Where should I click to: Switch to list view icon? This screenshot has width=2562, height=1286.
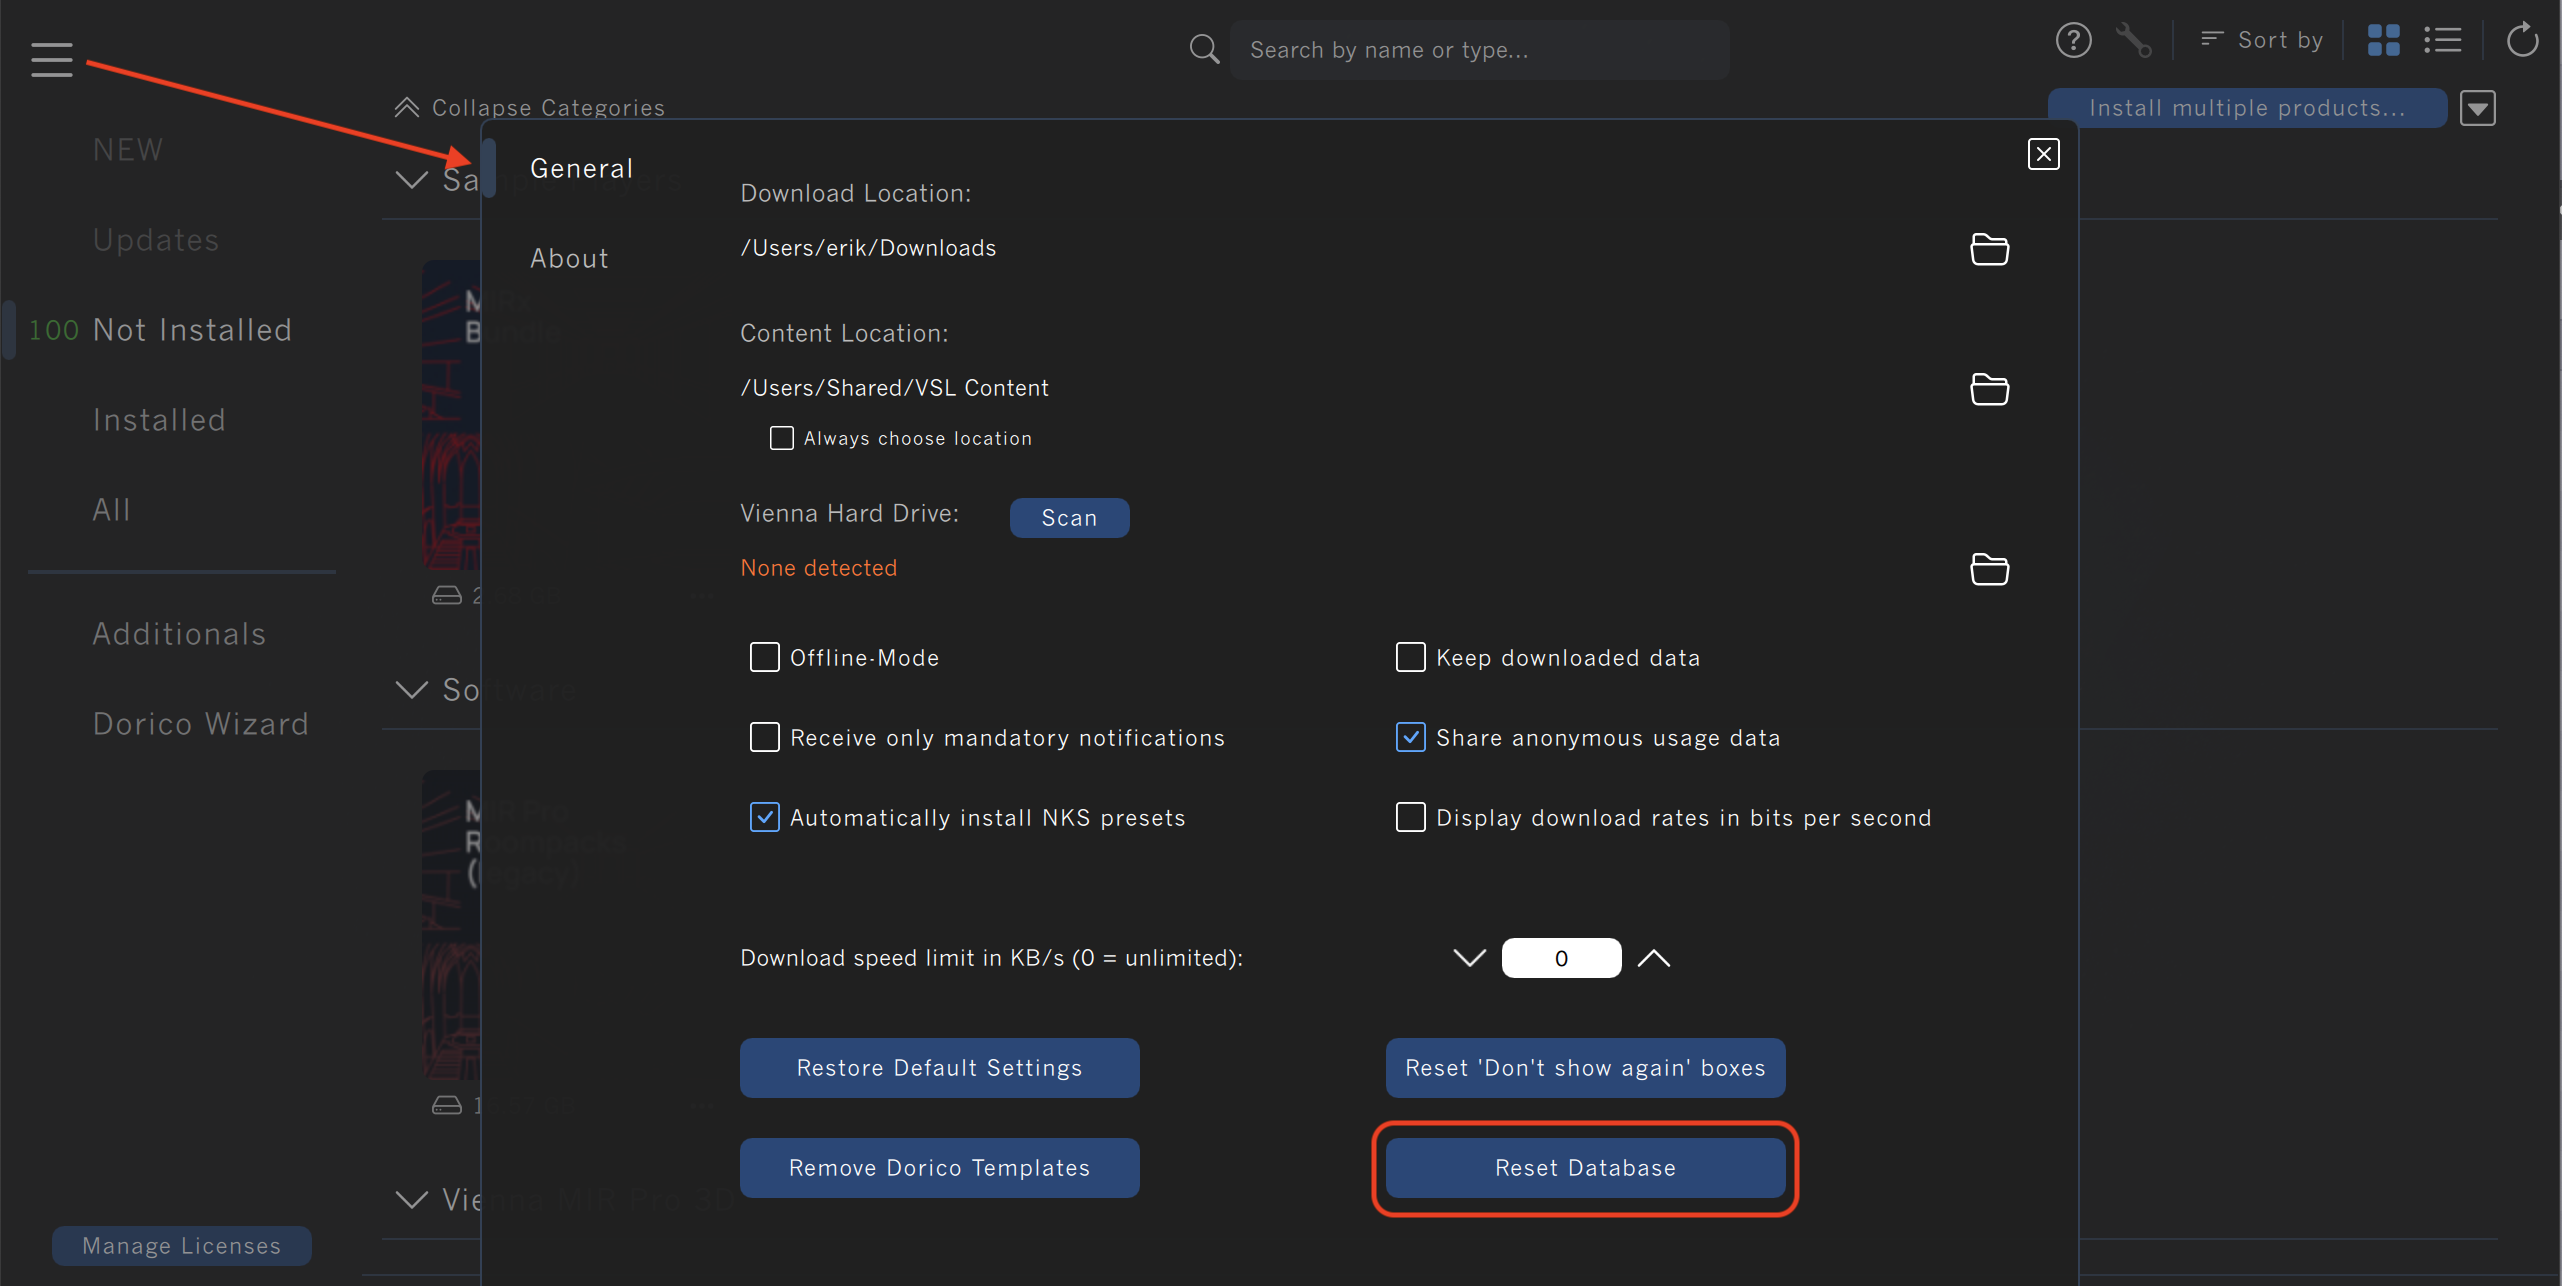(2442, 41)
